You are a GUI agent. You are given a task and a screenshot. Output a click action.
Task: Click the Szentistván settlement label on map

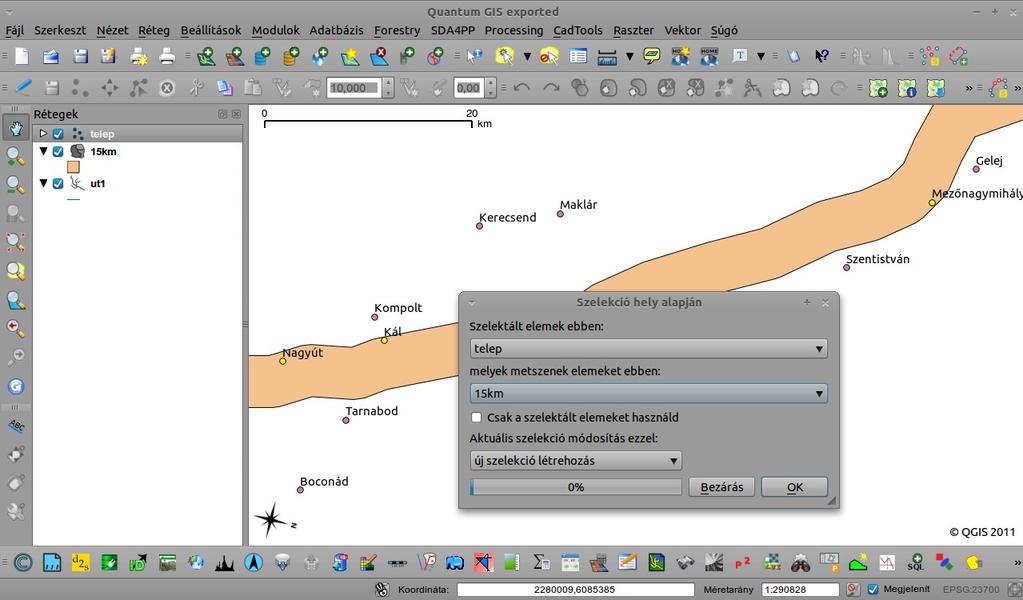878,259
